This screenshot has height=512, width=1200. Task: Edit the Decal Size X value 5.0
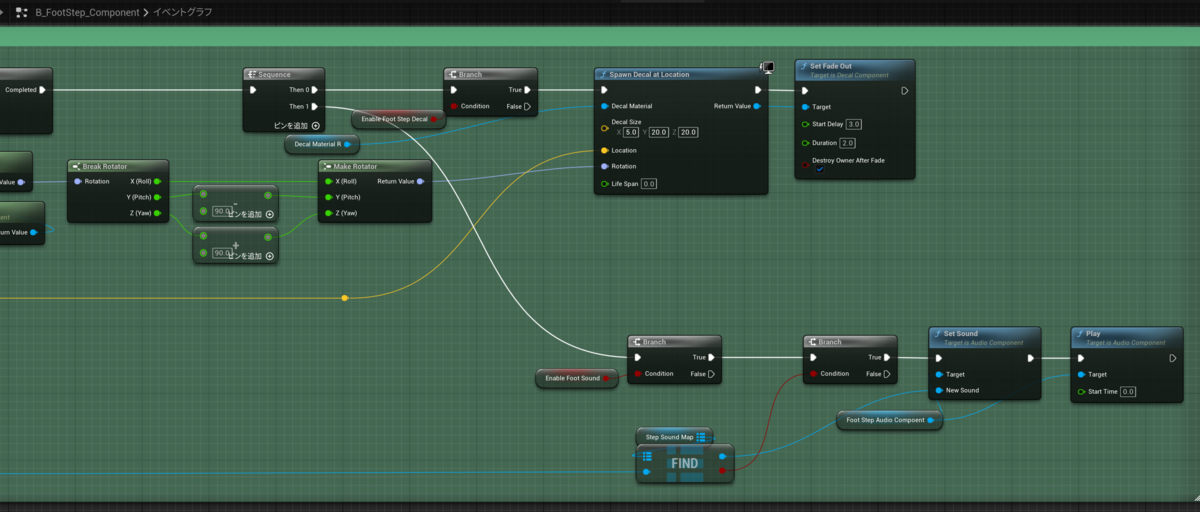coord(631,132)
